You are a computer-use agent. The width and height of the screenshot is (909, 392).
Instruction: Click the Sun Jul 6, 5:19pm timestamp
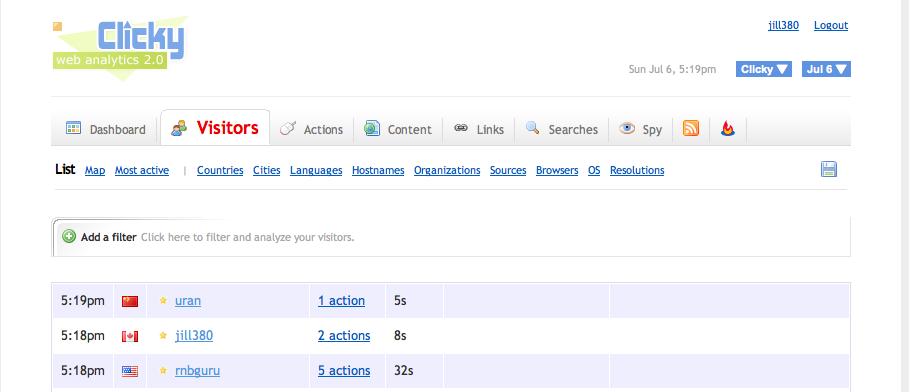672,70
